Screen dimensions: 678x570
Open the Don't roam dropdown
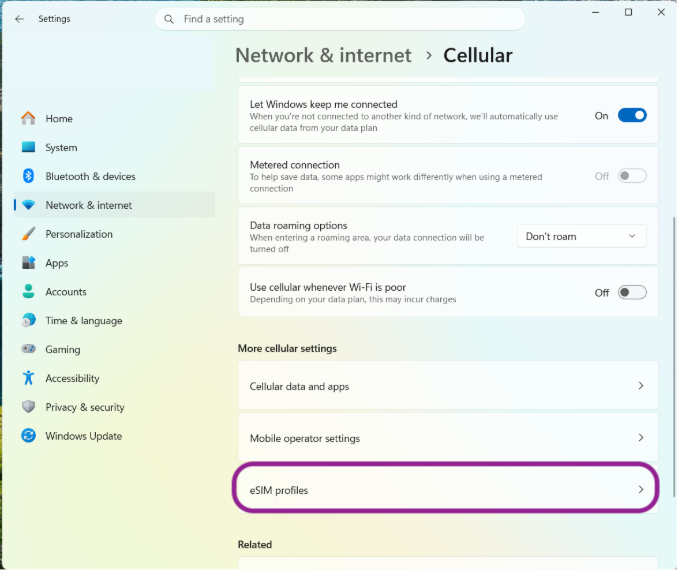click(582, 236)
